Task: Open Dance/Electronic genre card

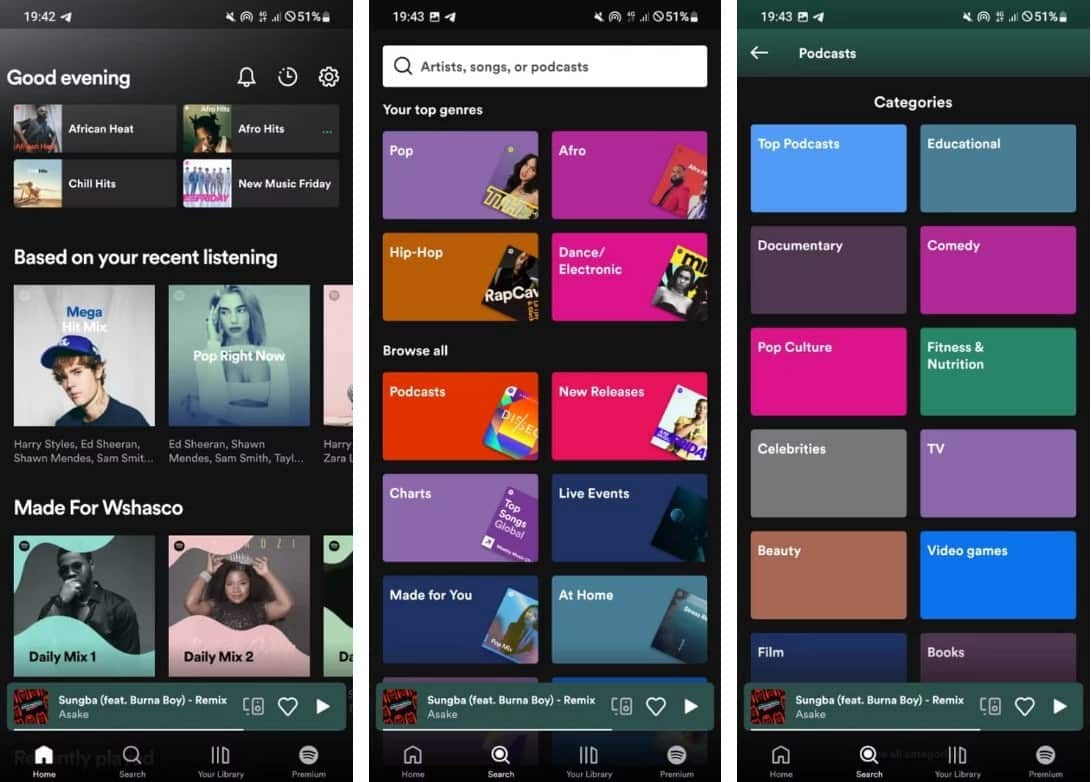Action: (x=630, y=277)
